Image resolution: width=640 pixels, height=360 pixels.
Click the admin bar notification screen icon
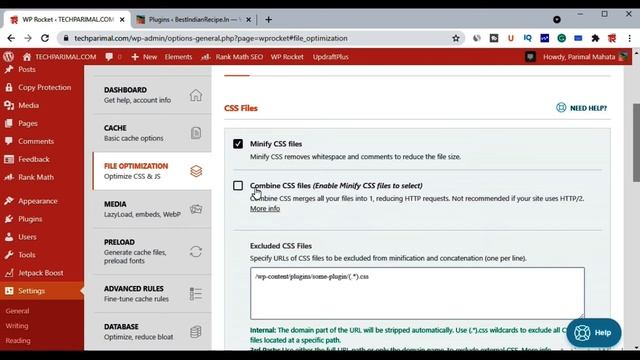[530, 57]
